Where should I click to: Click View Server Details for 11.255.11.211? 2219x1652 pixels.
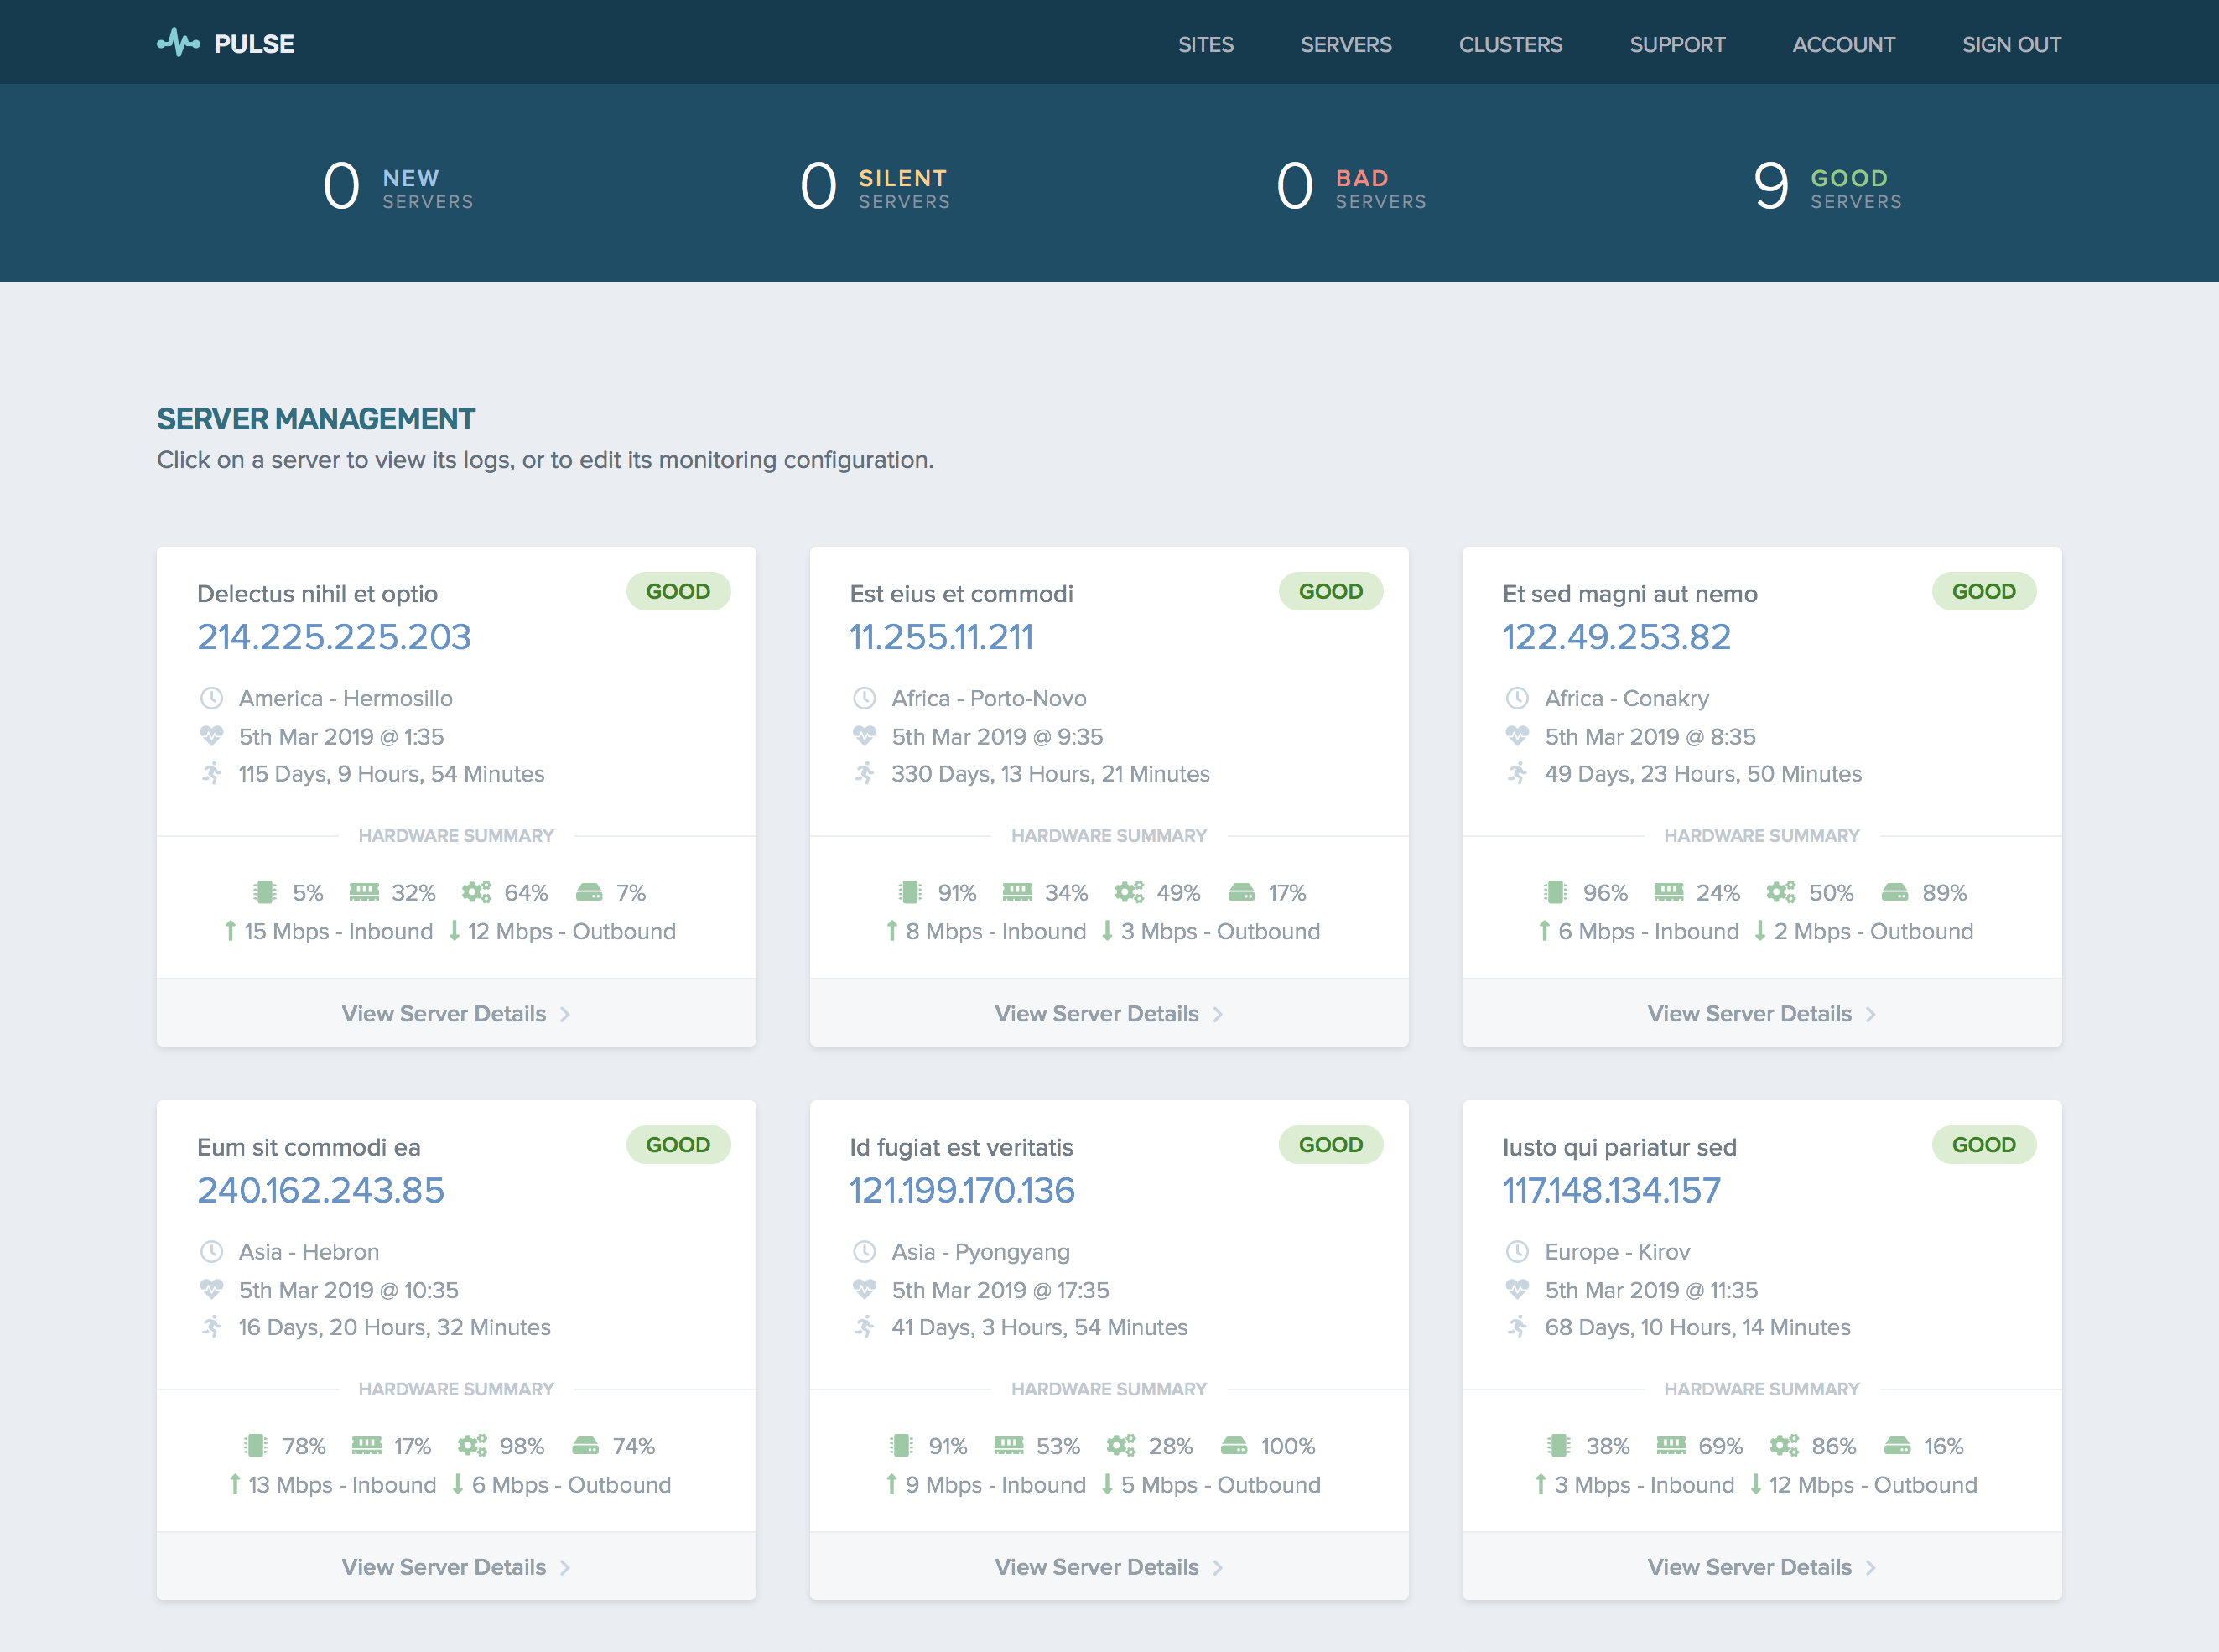click(1097, 1014)
